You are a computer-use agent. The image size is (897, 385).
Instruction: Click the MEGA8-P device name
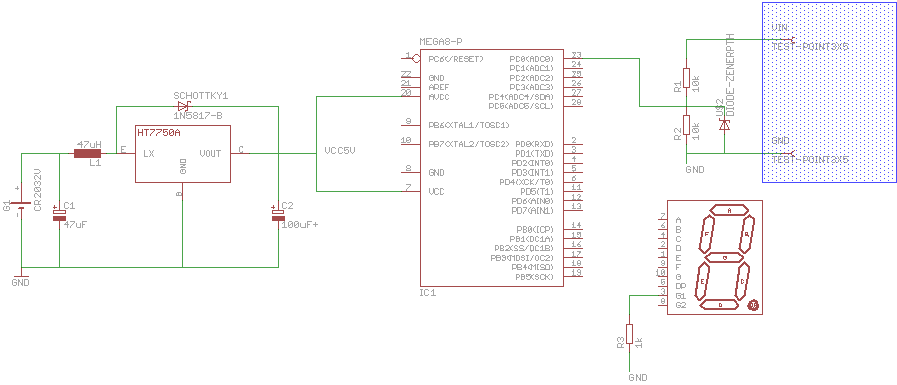coord(440,42)
